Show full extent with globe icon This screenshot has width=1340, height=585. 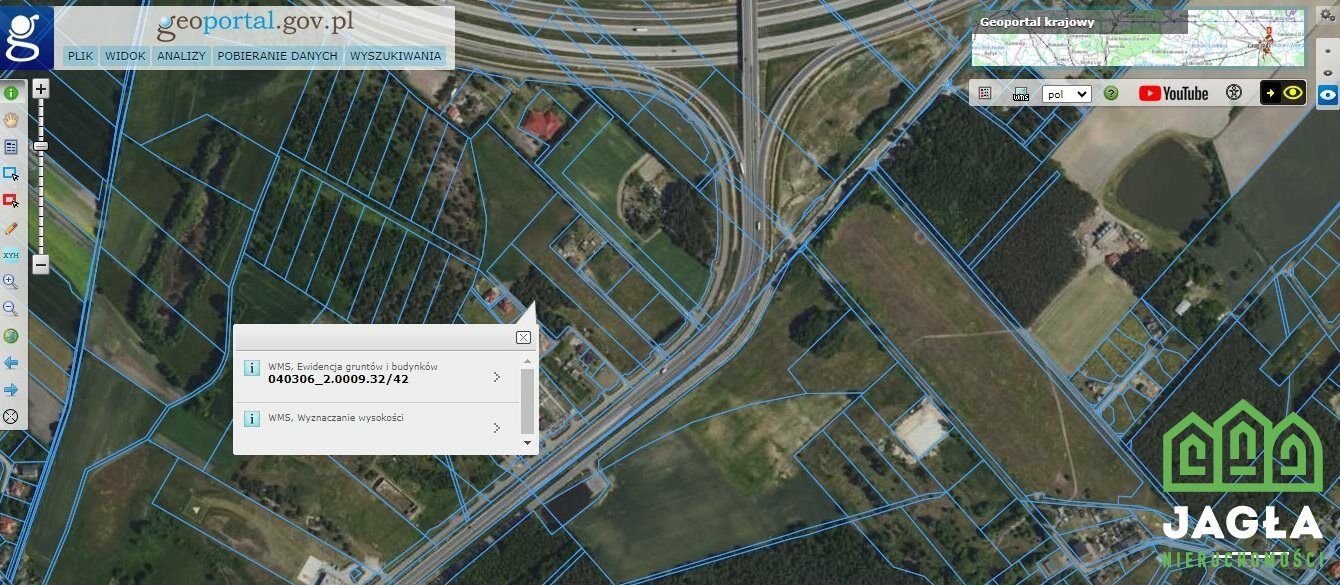tap(12, 336)
